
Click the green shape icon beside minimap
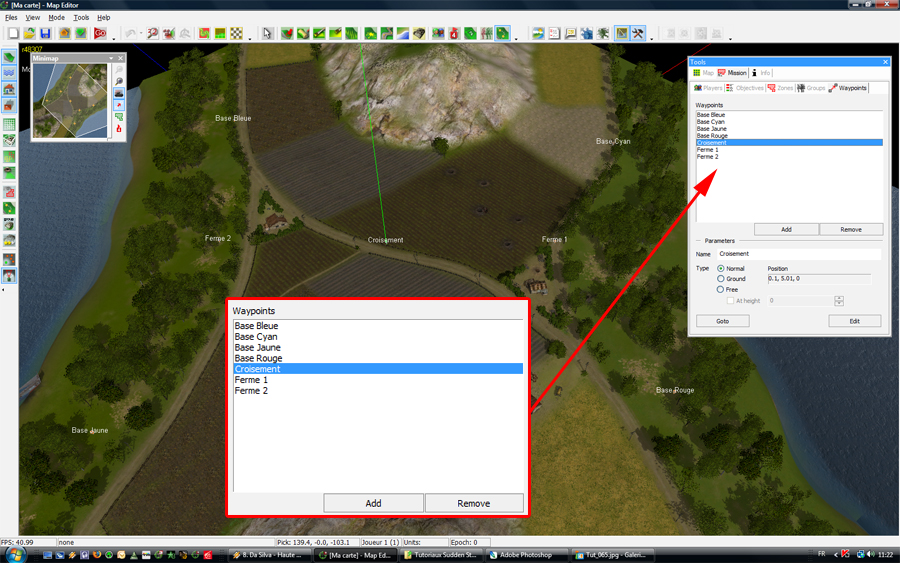tap(119, 117)
